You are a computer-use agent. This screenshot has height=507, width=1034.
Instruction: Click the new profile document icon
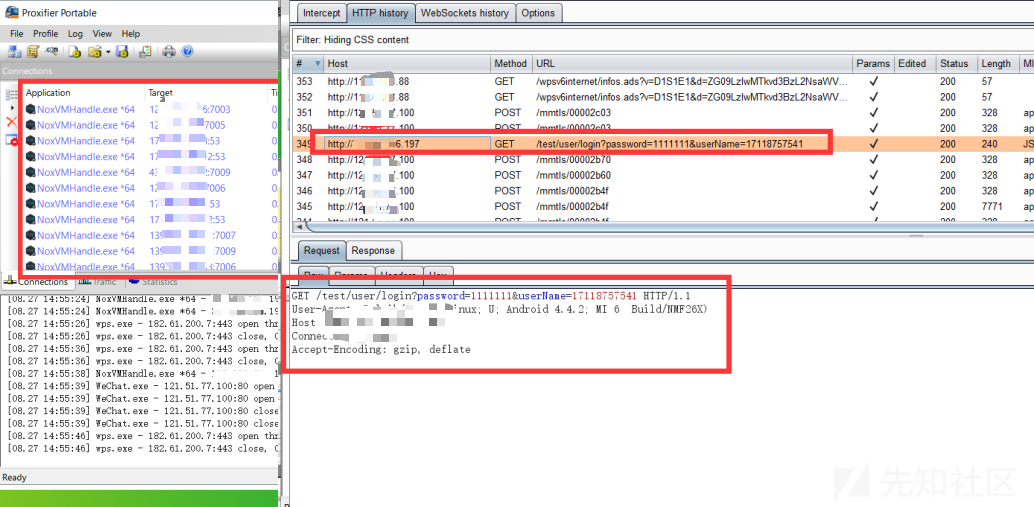(x=75, y=52)
